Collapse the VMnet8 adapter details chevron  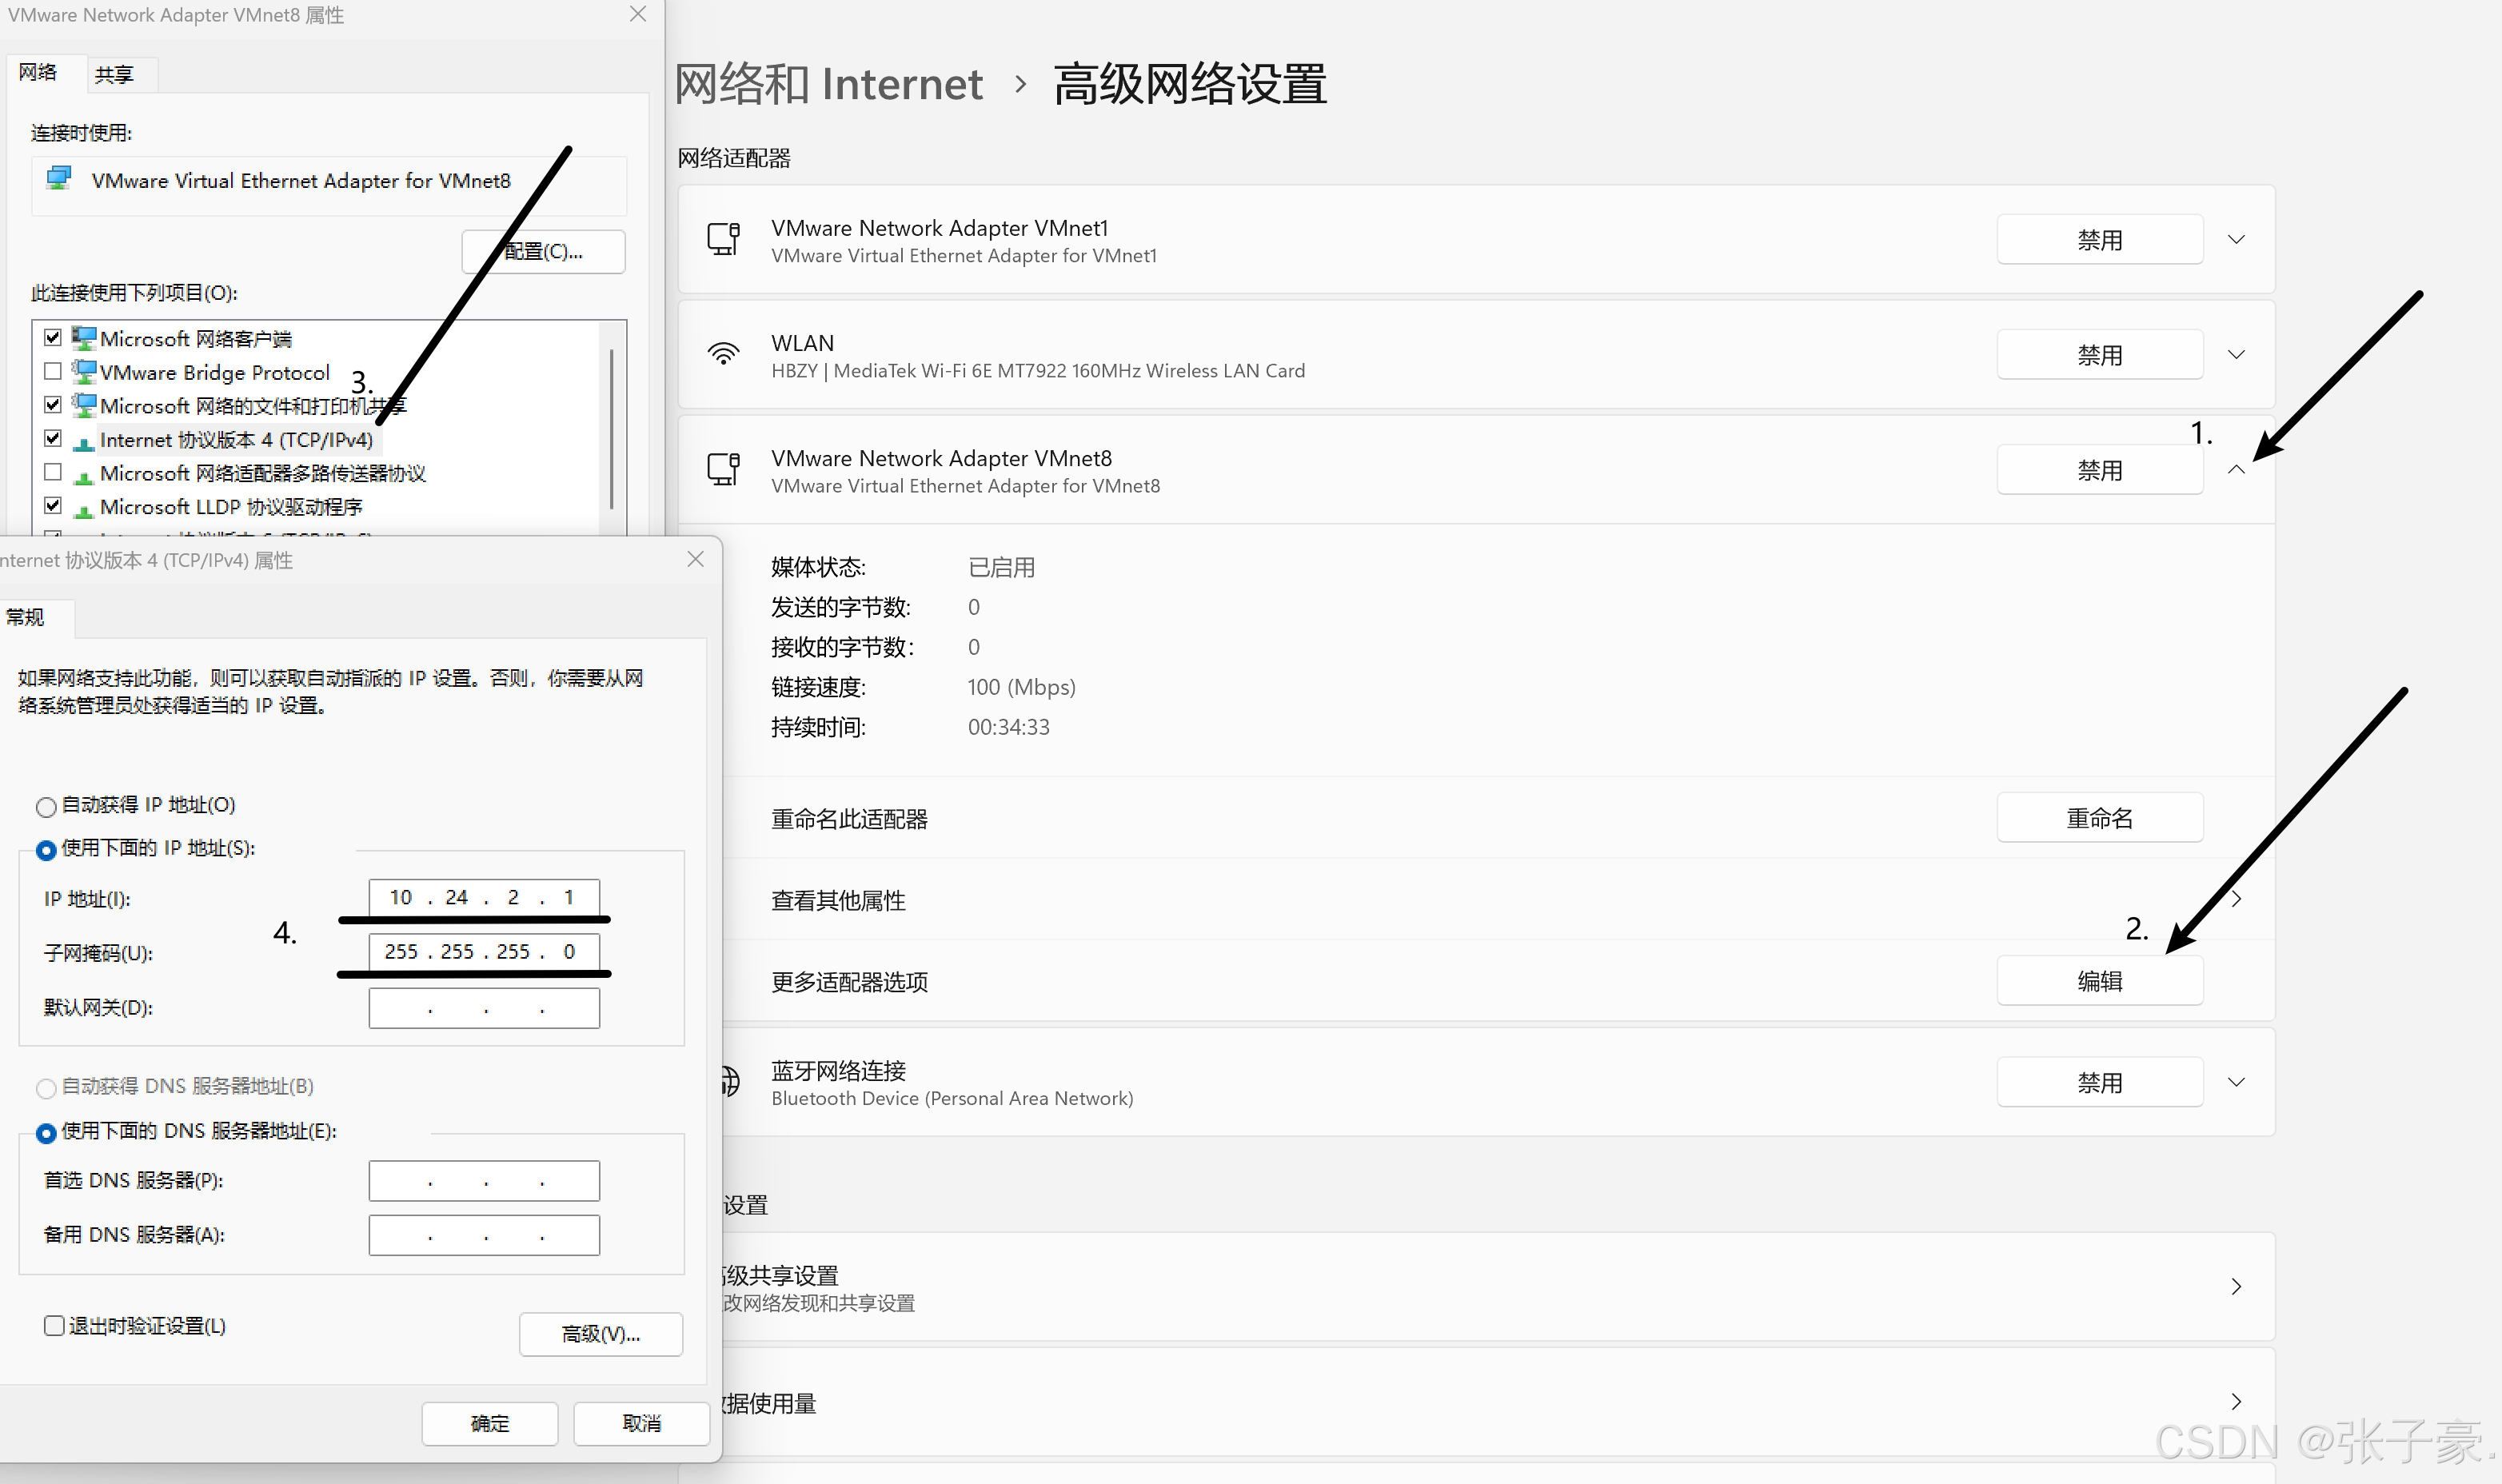2236,470
